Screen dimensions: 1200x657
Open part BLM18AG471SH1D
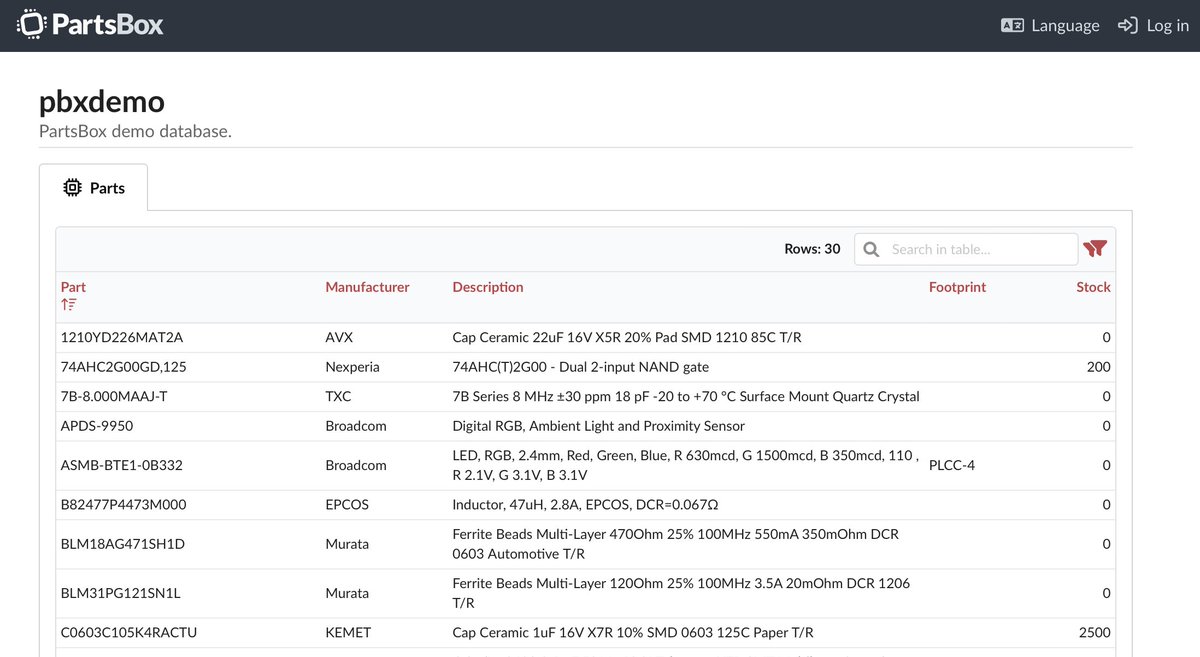coord(122,544)
